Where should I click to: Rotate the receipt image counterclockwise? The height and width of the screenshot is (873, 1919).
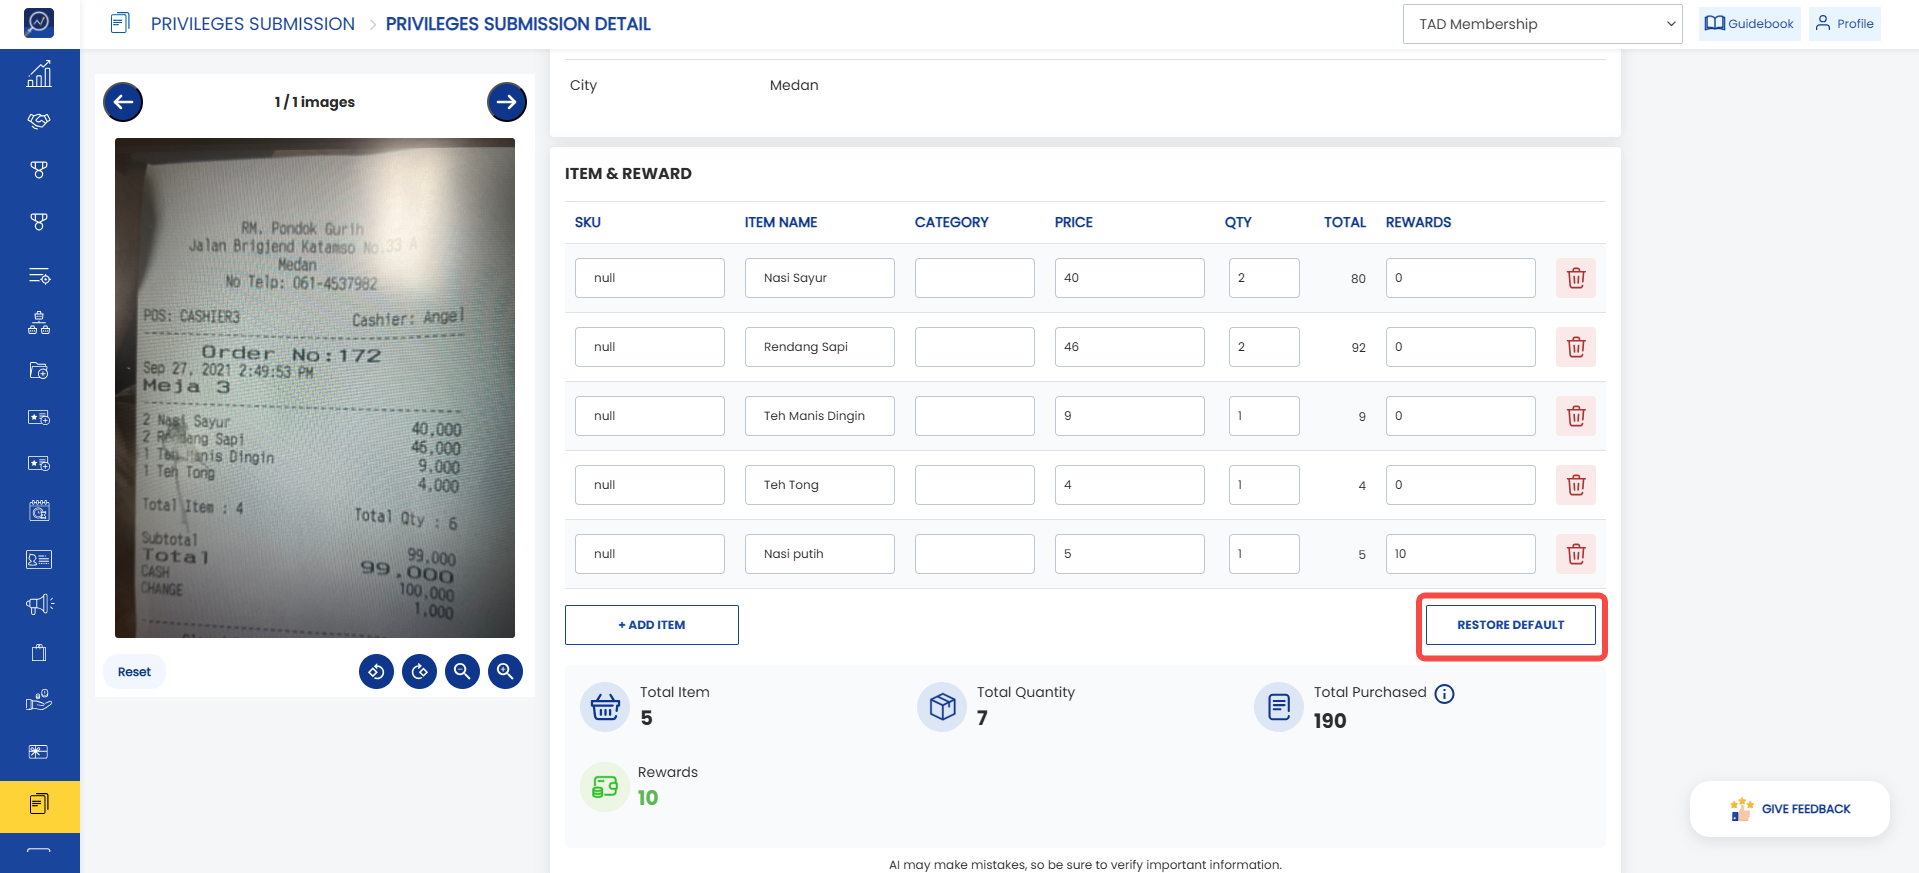[377, 672]
